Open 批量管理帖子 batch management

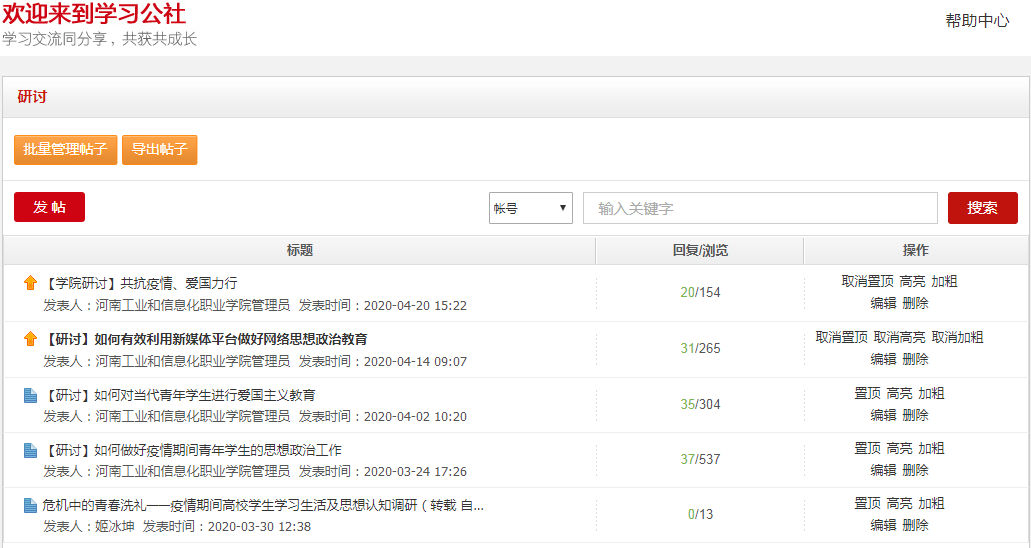(x=65, y=150)
